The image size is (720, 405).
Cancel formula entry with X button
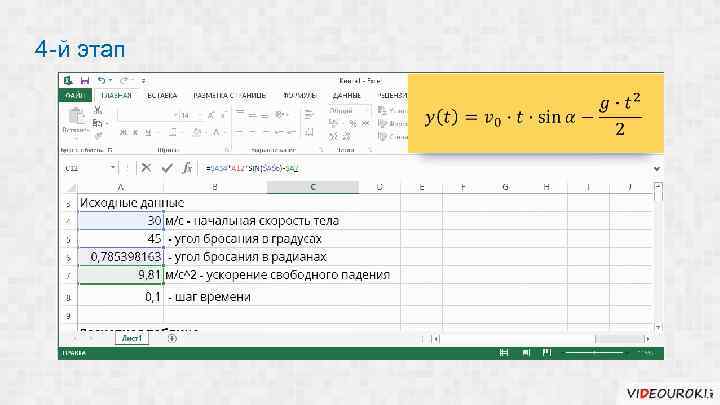[146, 168]
